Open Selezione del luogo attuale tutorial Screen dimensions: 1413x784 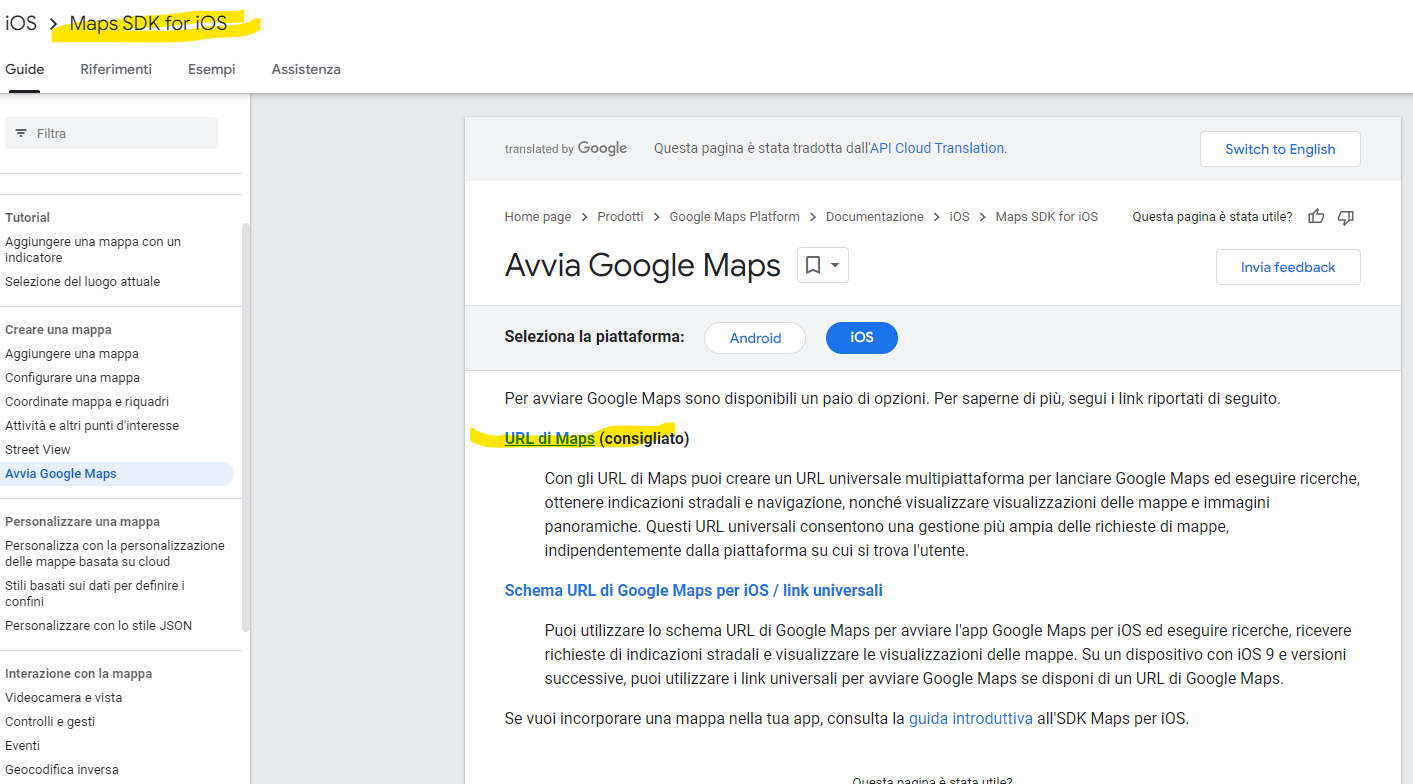pos(82,282)
